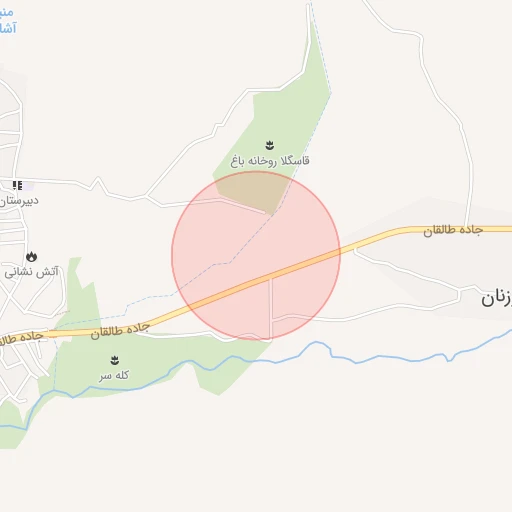Click the جاده طالقان road label above کله سر park
This screenshot has height=512, width=512.
point(120,331)
